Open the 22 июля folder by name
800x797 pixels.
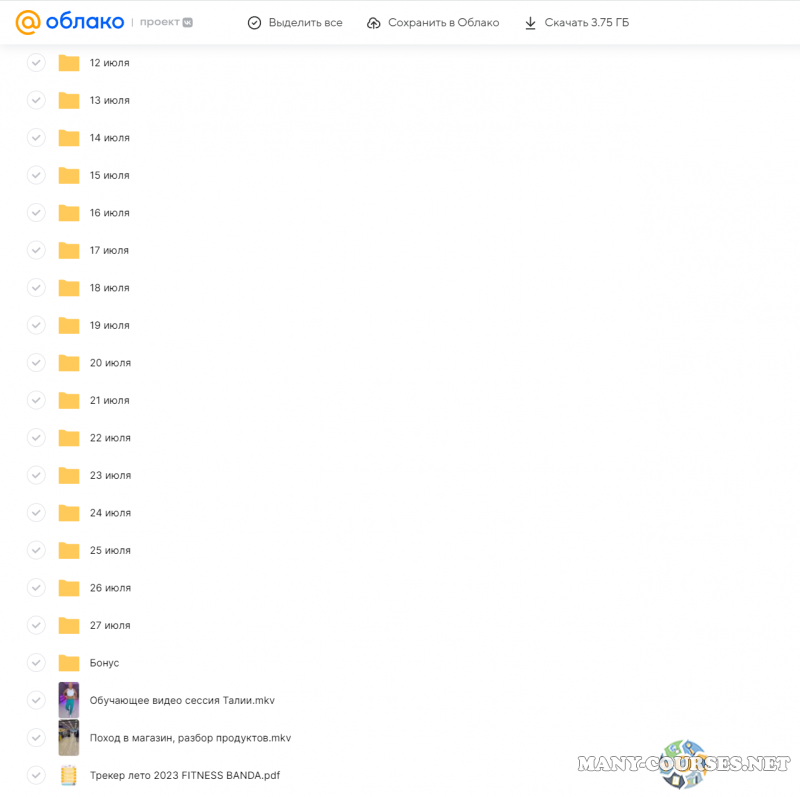(109, 438)
